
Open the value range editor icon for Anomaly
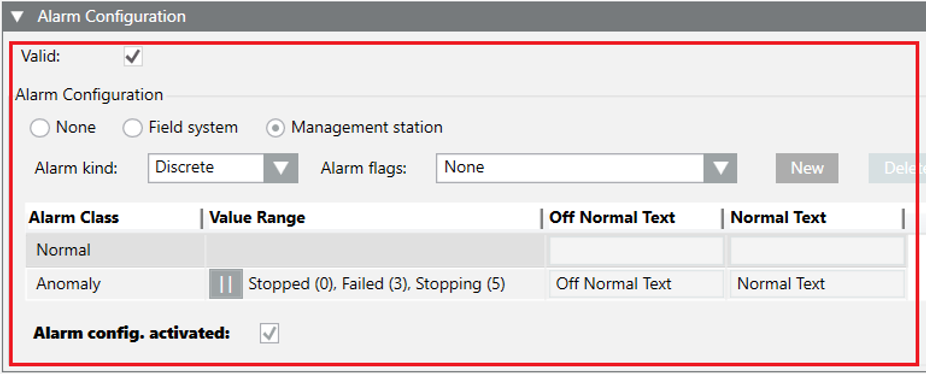click(x=226, y=284)
